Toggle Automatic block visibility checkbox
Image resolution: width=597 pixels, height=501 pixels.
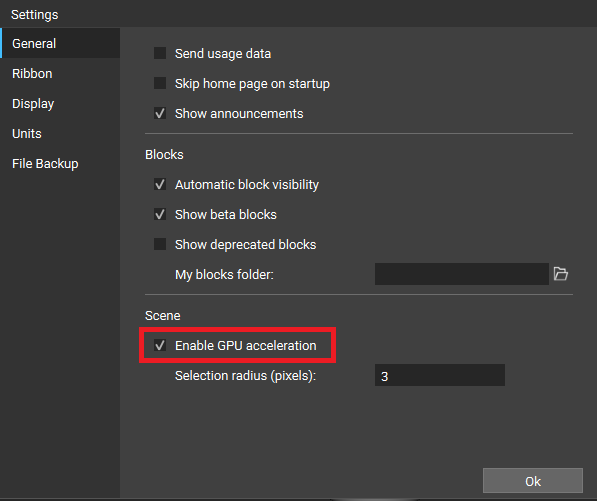160,184
